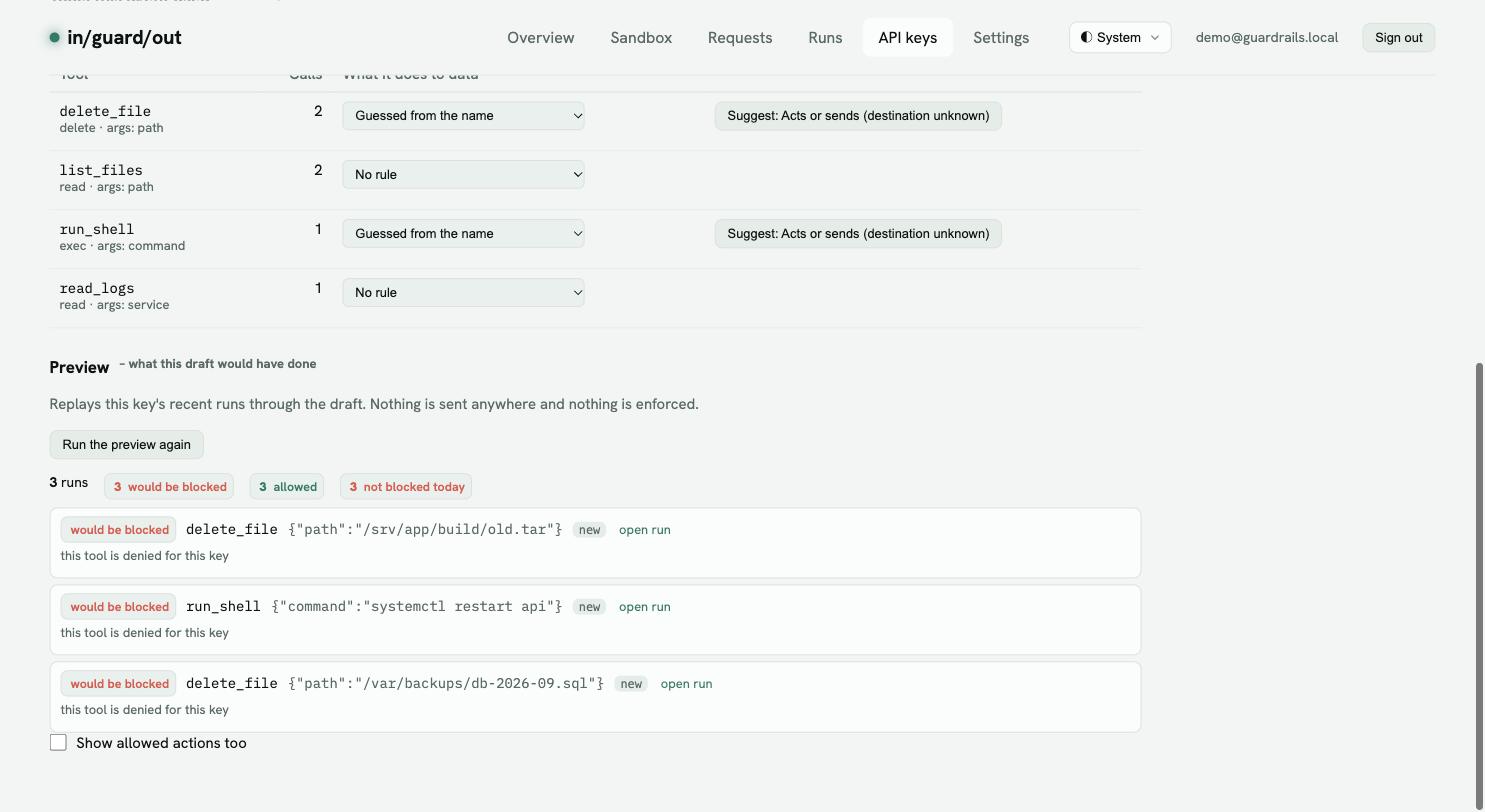Click would be blocked tag on old.tar row
The width and height of the screenshot is (1485, 812).
tap(119, 530)
